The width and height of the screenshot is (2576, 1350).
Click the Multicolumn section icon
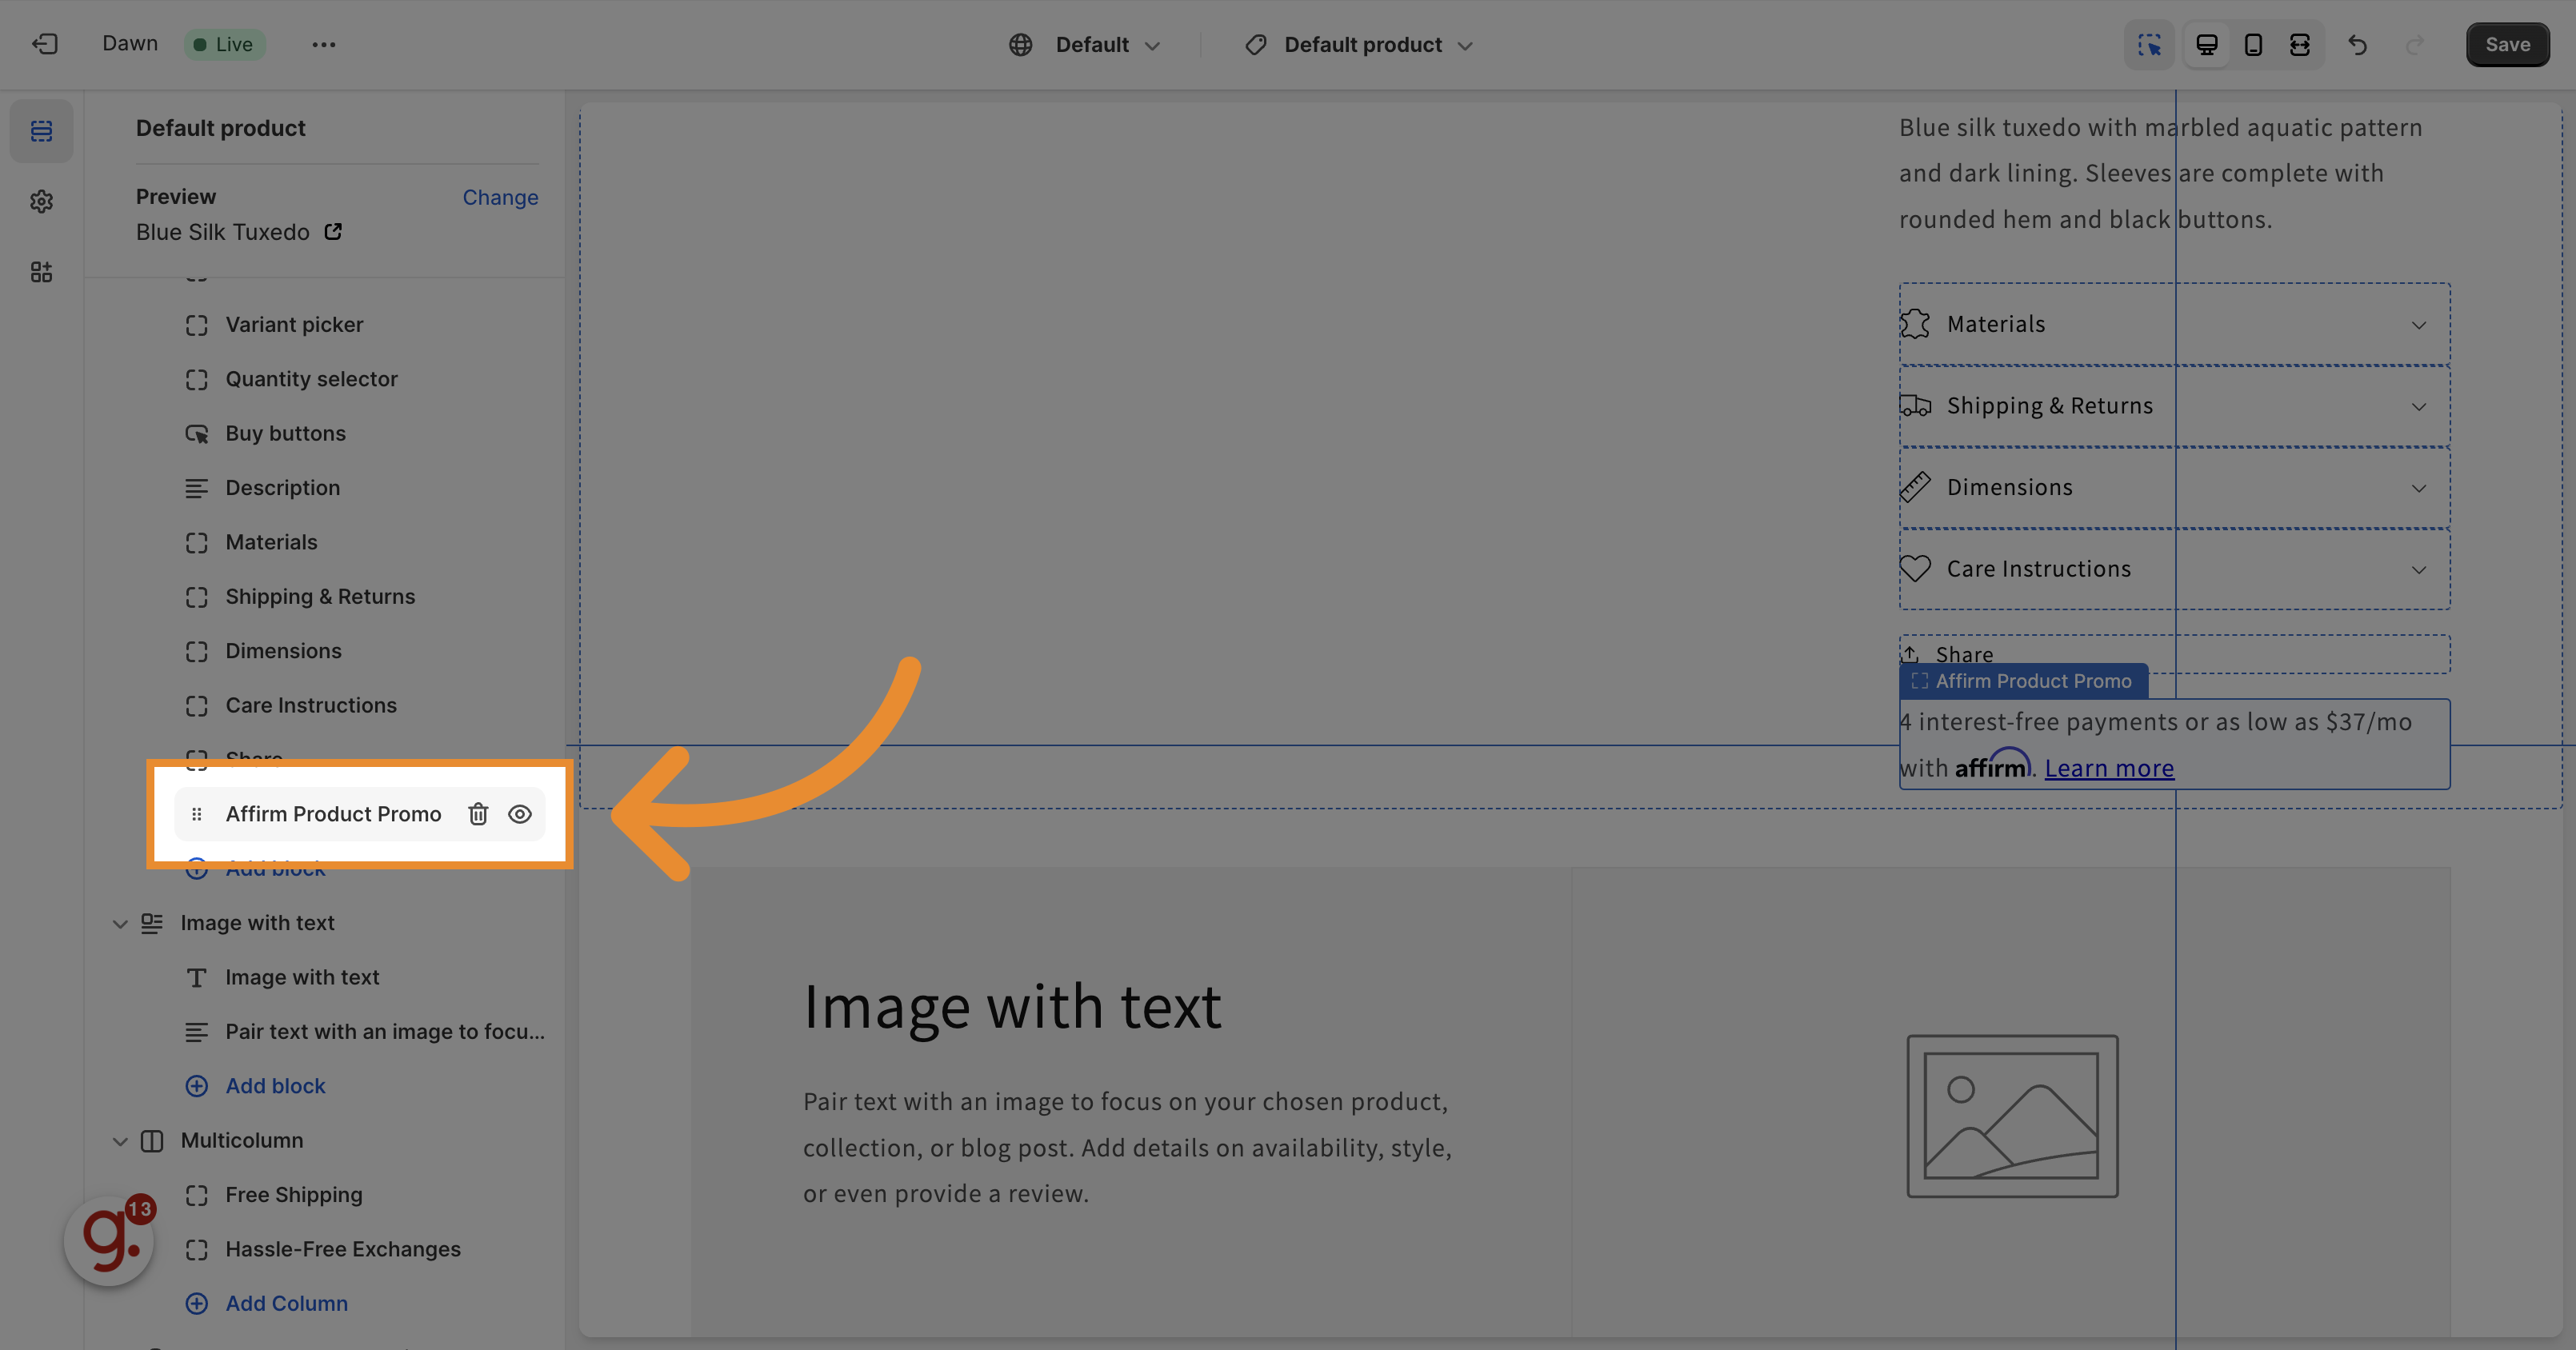pyautogui.click(x=152, y=1141)
